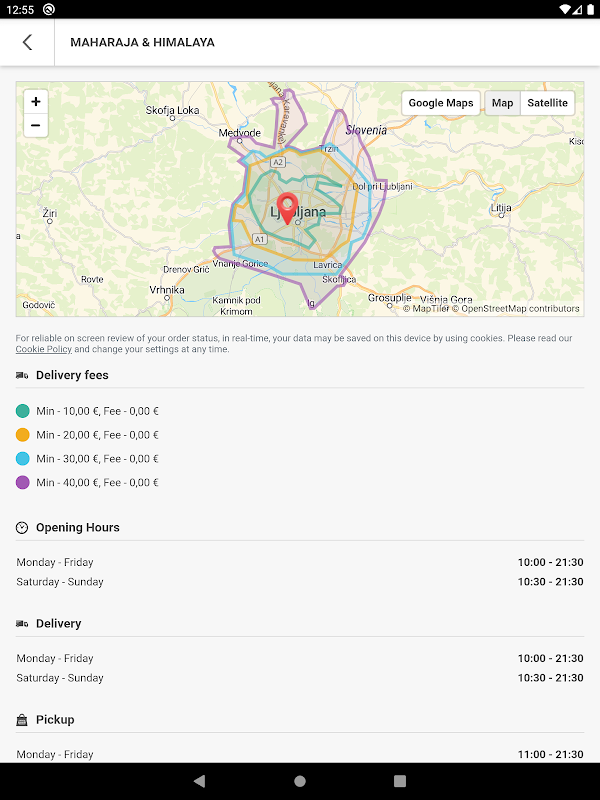Click Delivery section '10:30 - 21:30' weekend time

click(x=551, y=678)
